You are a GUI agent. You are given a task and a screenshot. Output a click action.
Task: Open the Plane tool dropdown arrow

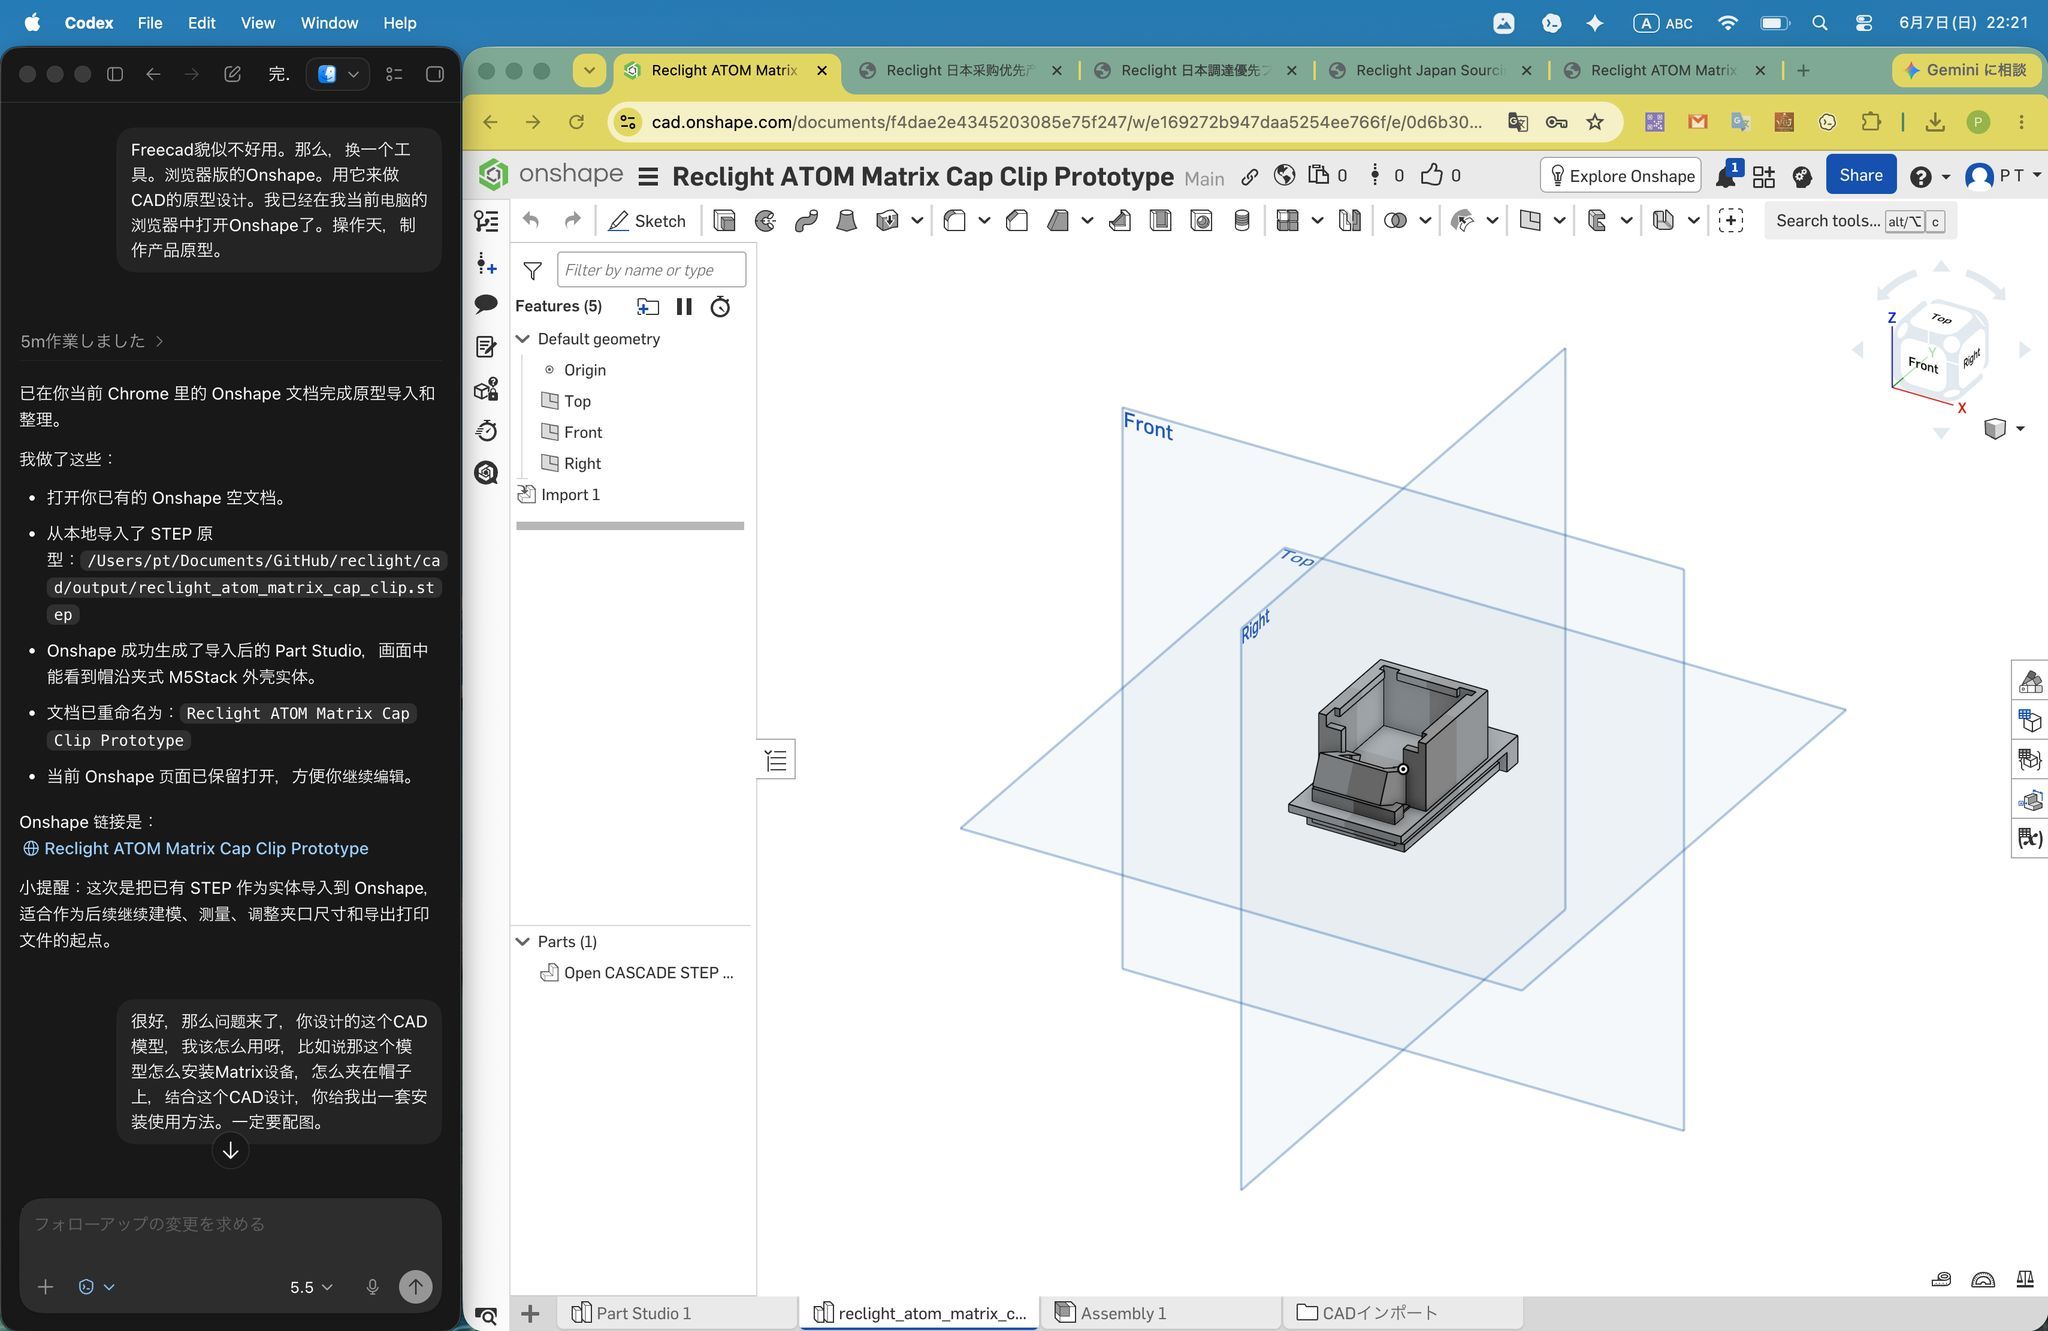tap(1559, 221)
